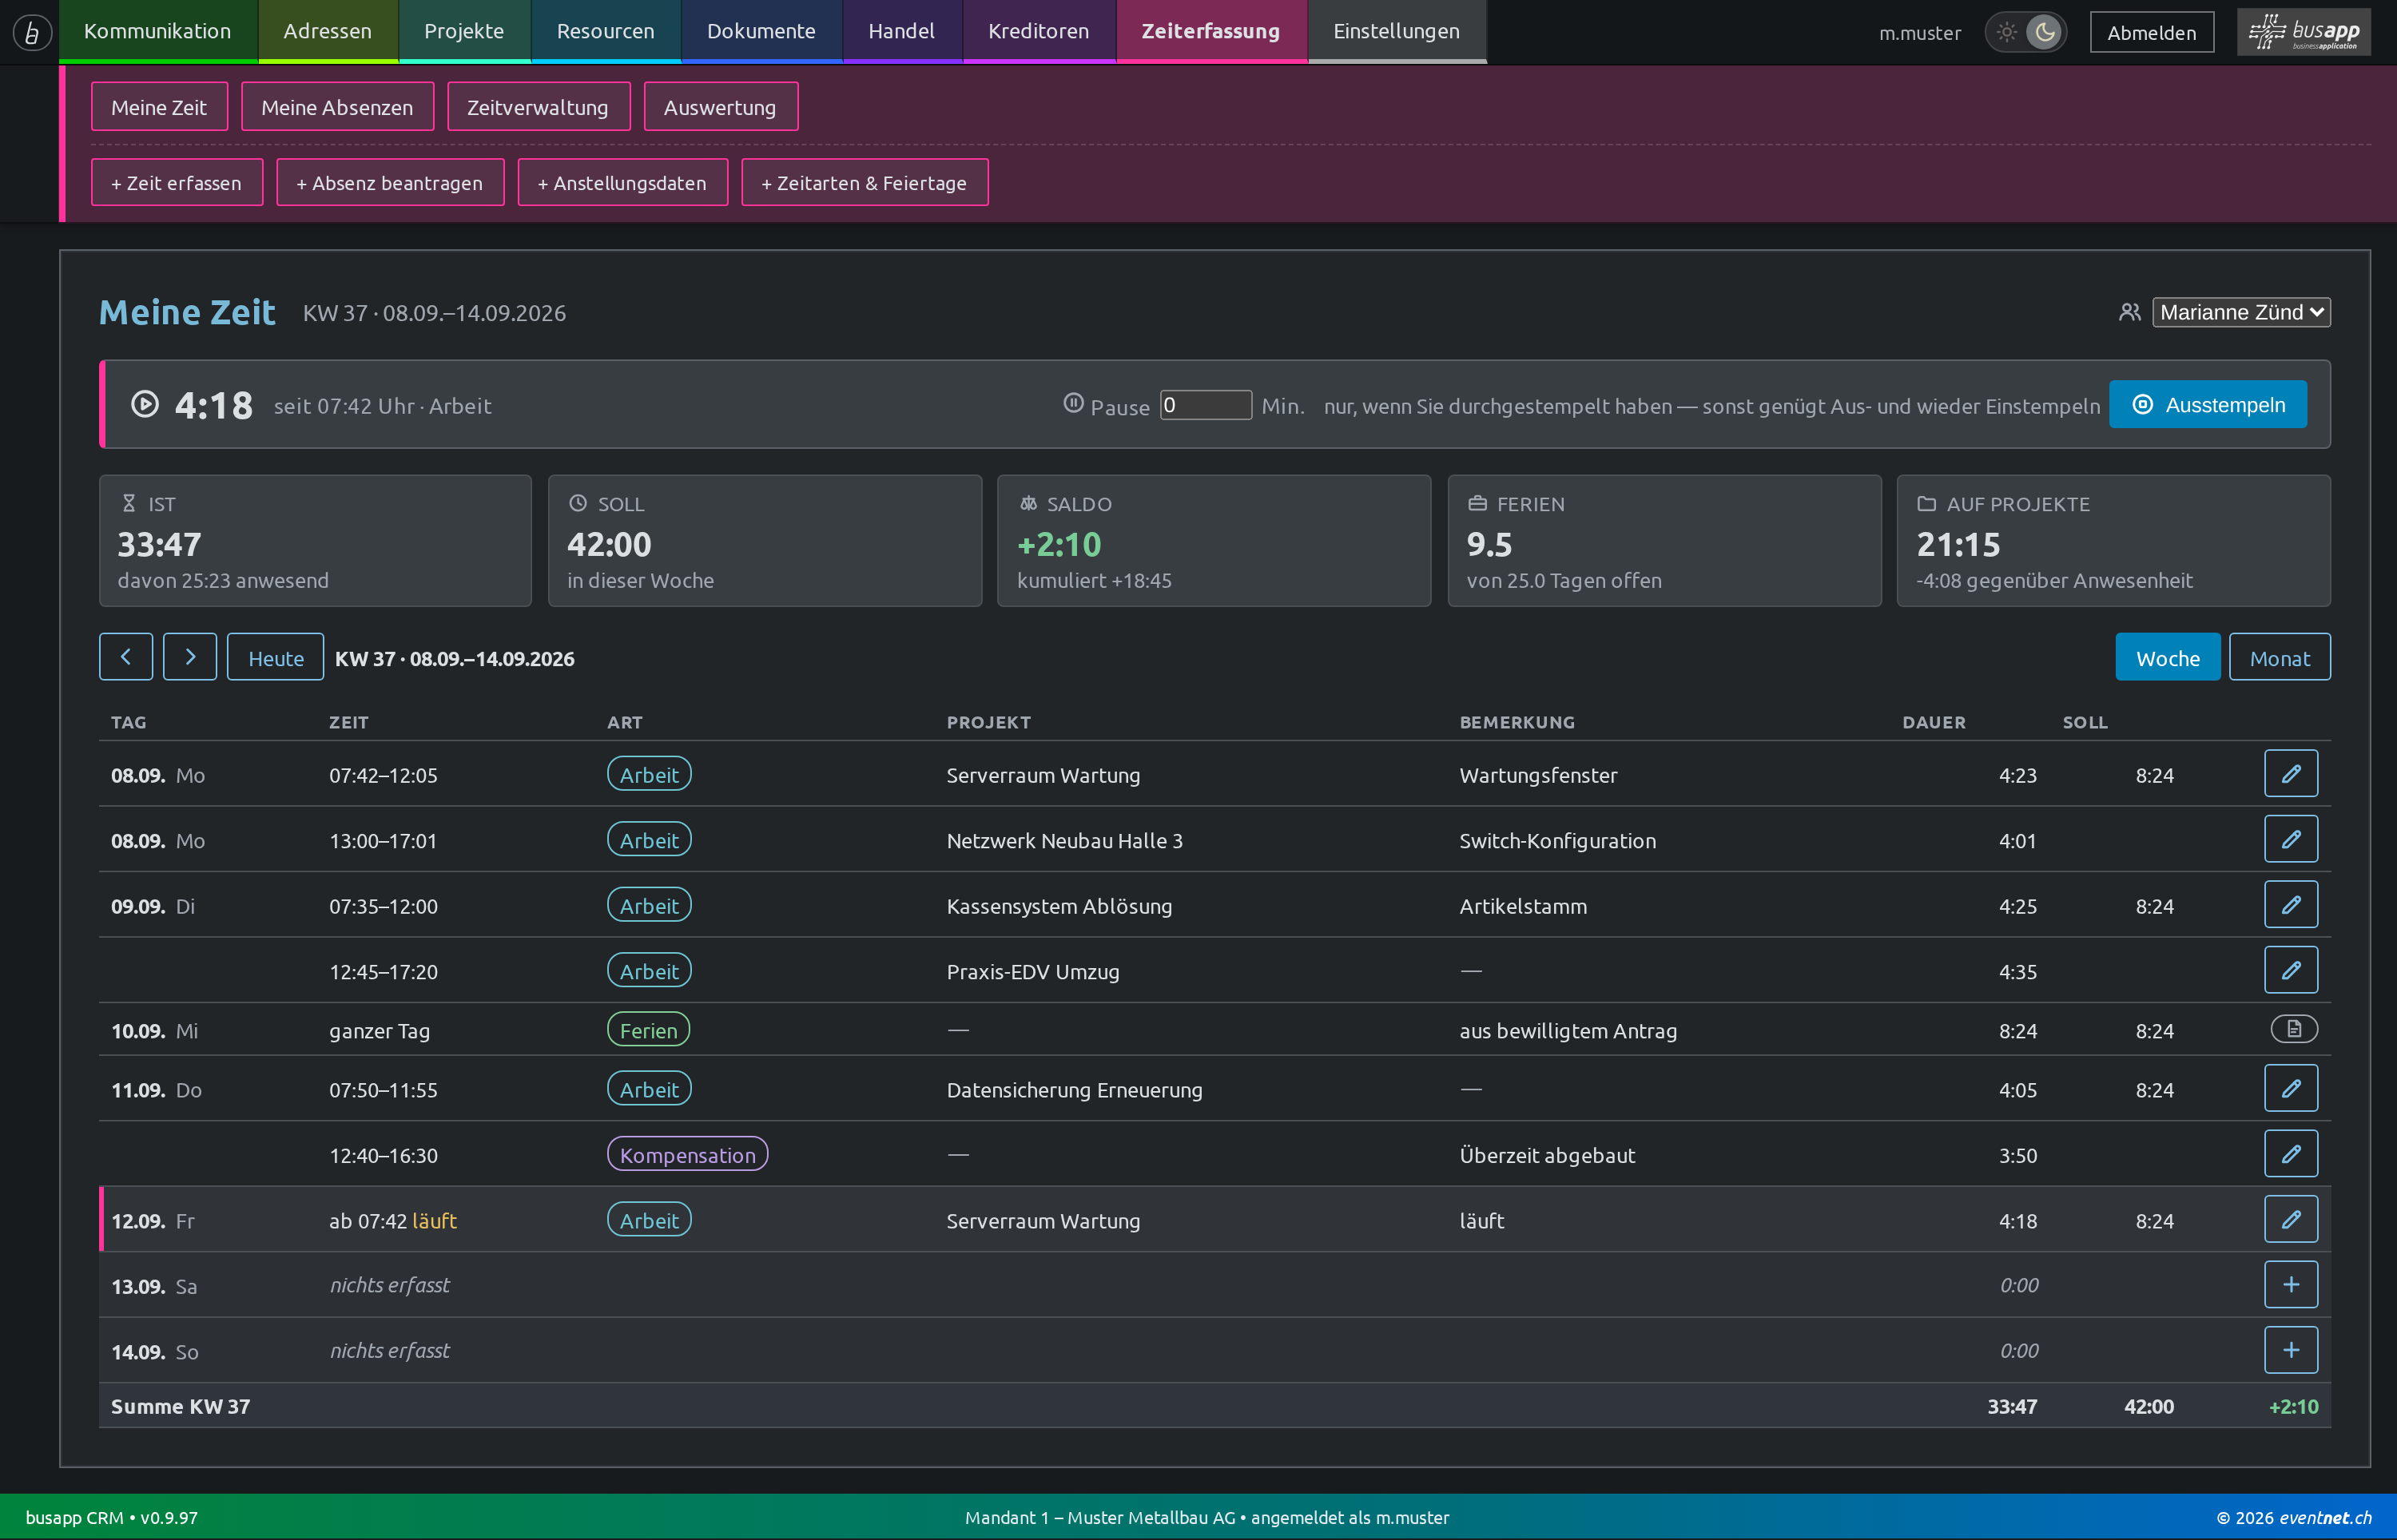Edit the Kompensation Überzeit abgebaut entry

click(2290, 1154)
